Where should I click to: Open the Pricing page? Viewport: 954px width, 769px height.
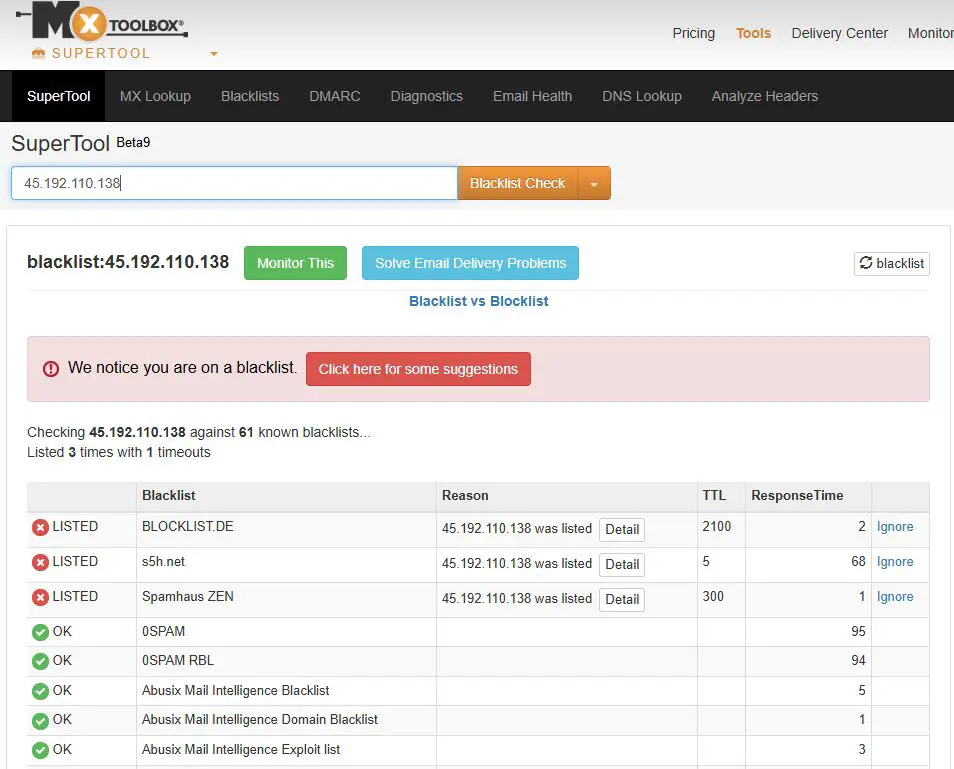694,33
